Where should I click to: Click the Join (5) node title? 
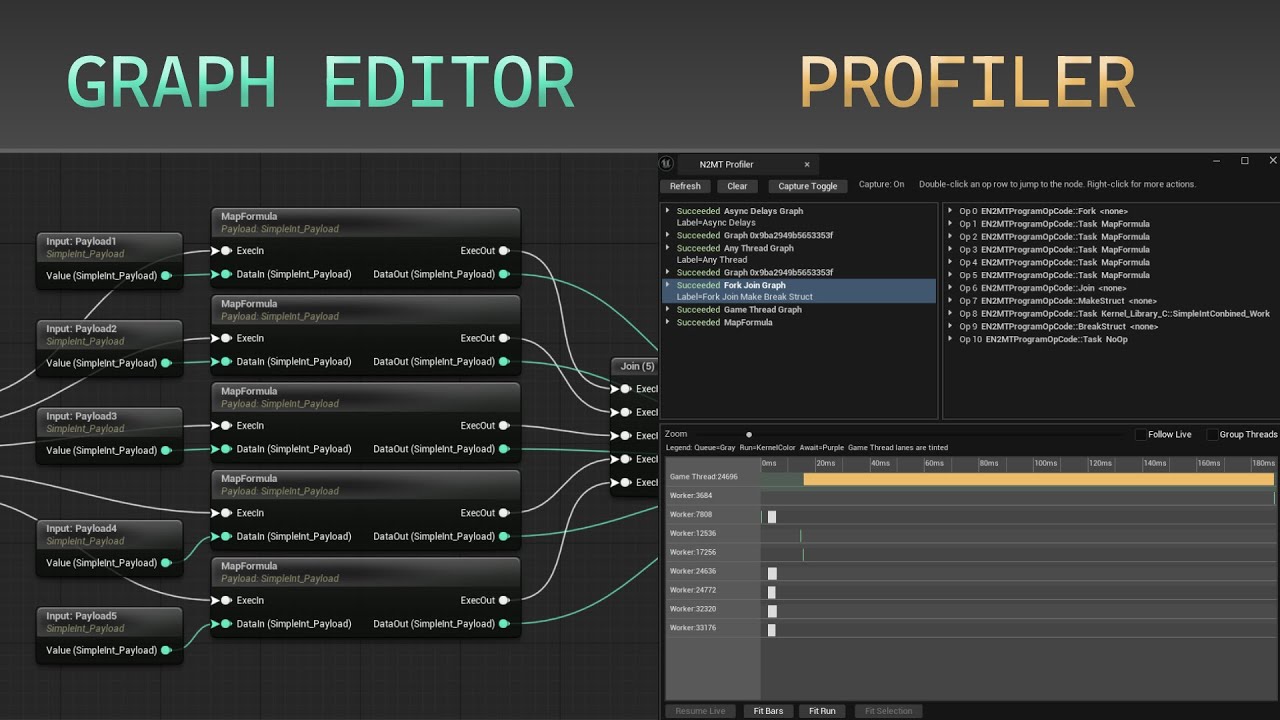pyautogui.click(x=637, y=366)
